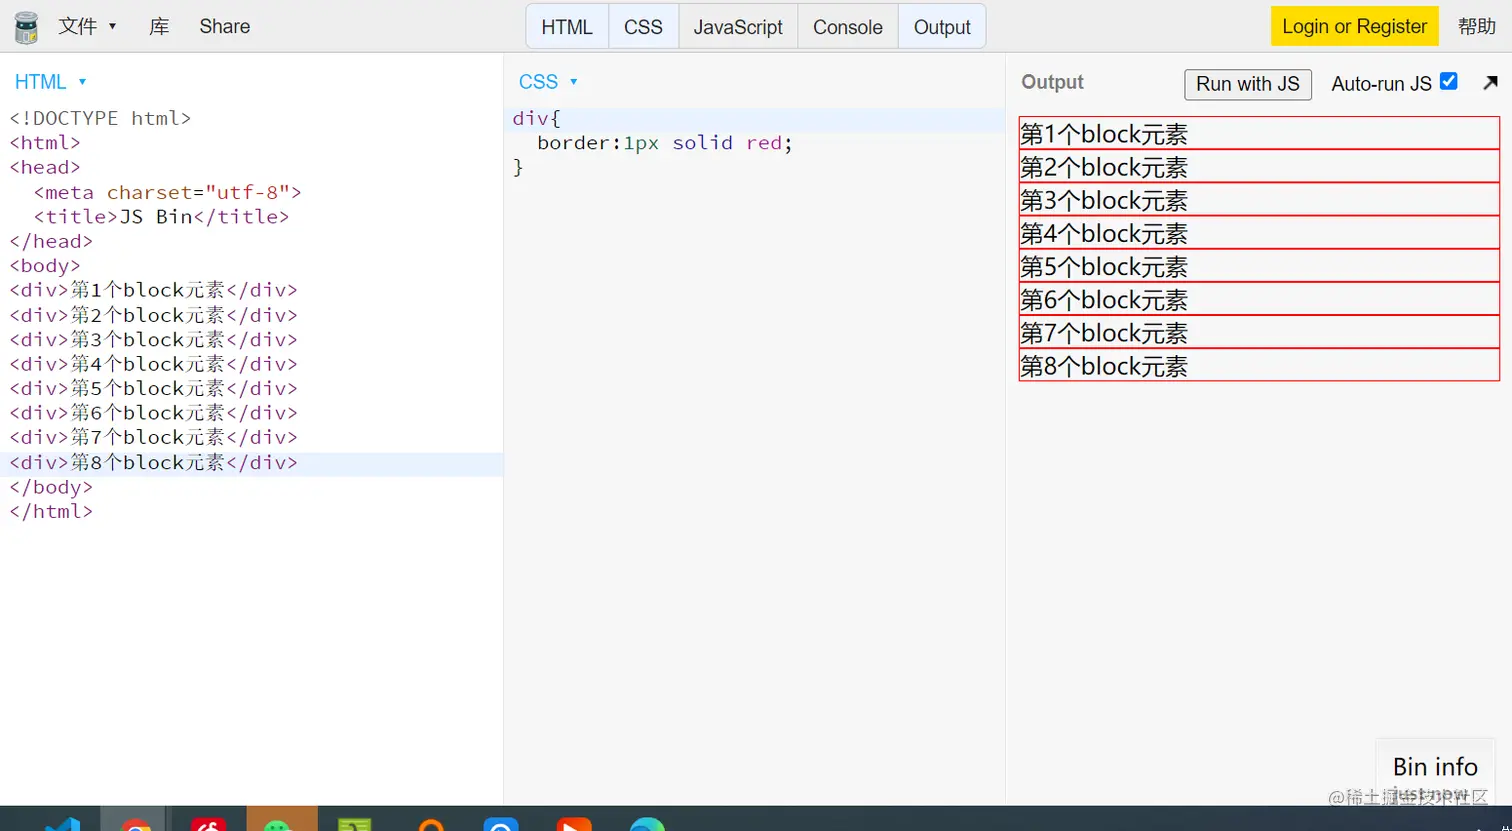Click the <div>第6个block元素</div> code line
Viewport: 1512px width, 831px height.
pos(154,413)
